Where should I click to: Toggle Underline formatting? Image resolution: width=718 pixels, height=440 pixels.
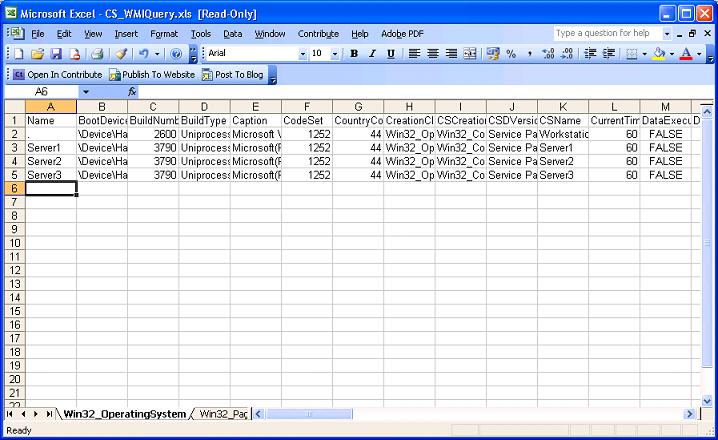click(390, 54)
